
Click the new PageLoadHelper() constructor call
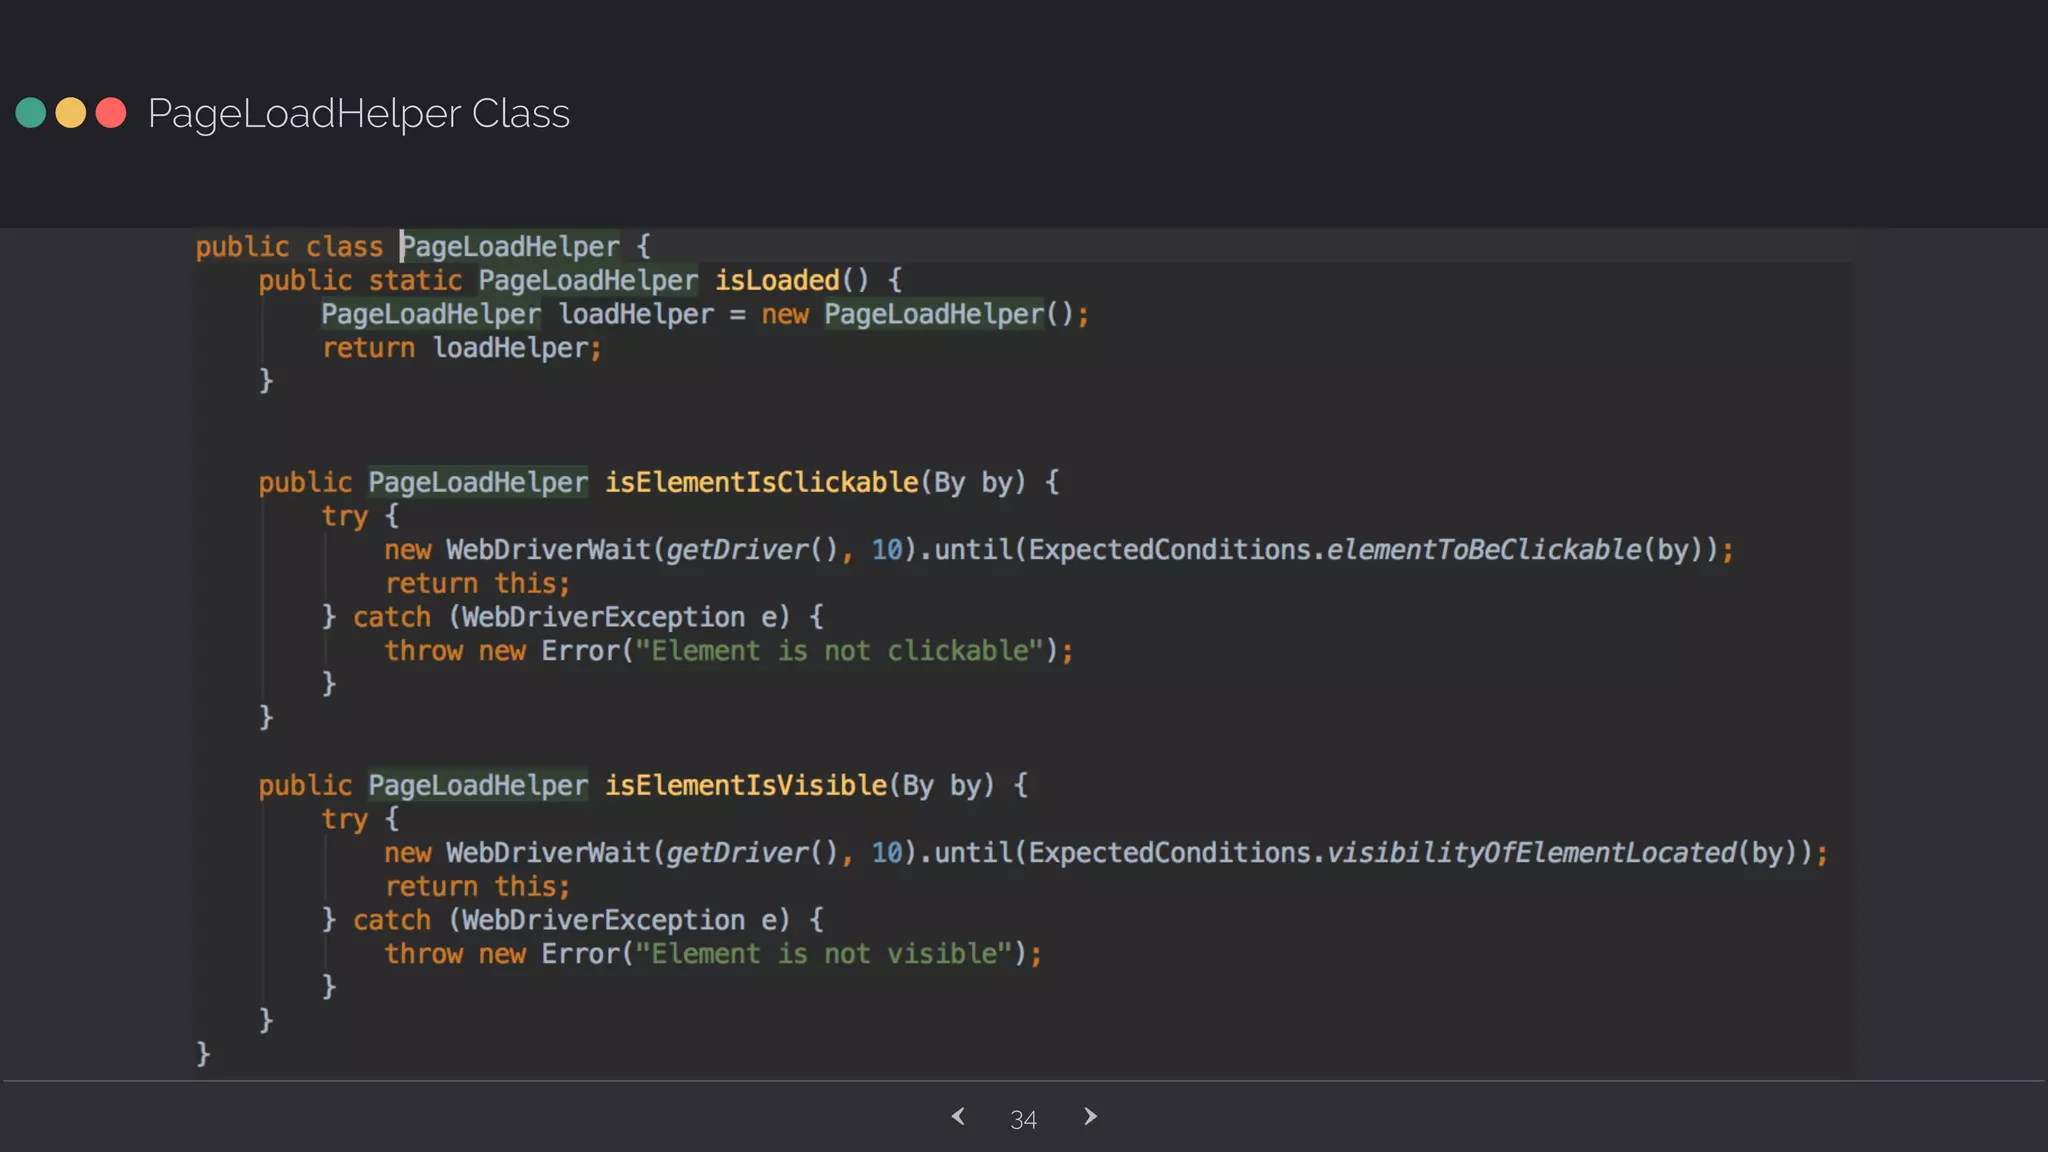coord(933,315)
